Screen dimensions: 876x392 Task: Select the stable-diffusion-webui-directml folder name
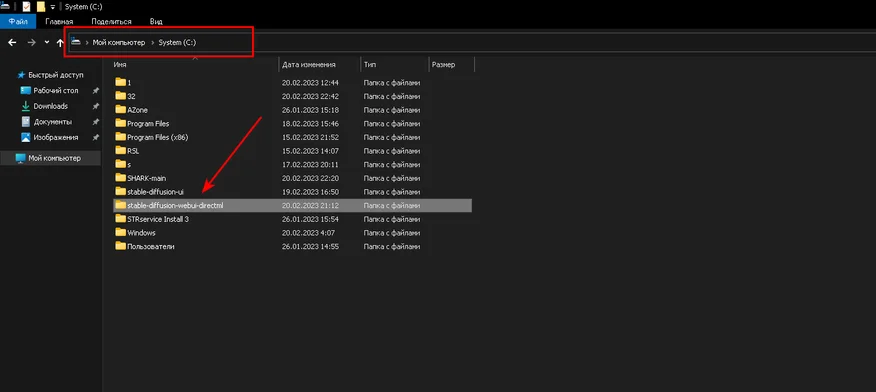point(175,205)
